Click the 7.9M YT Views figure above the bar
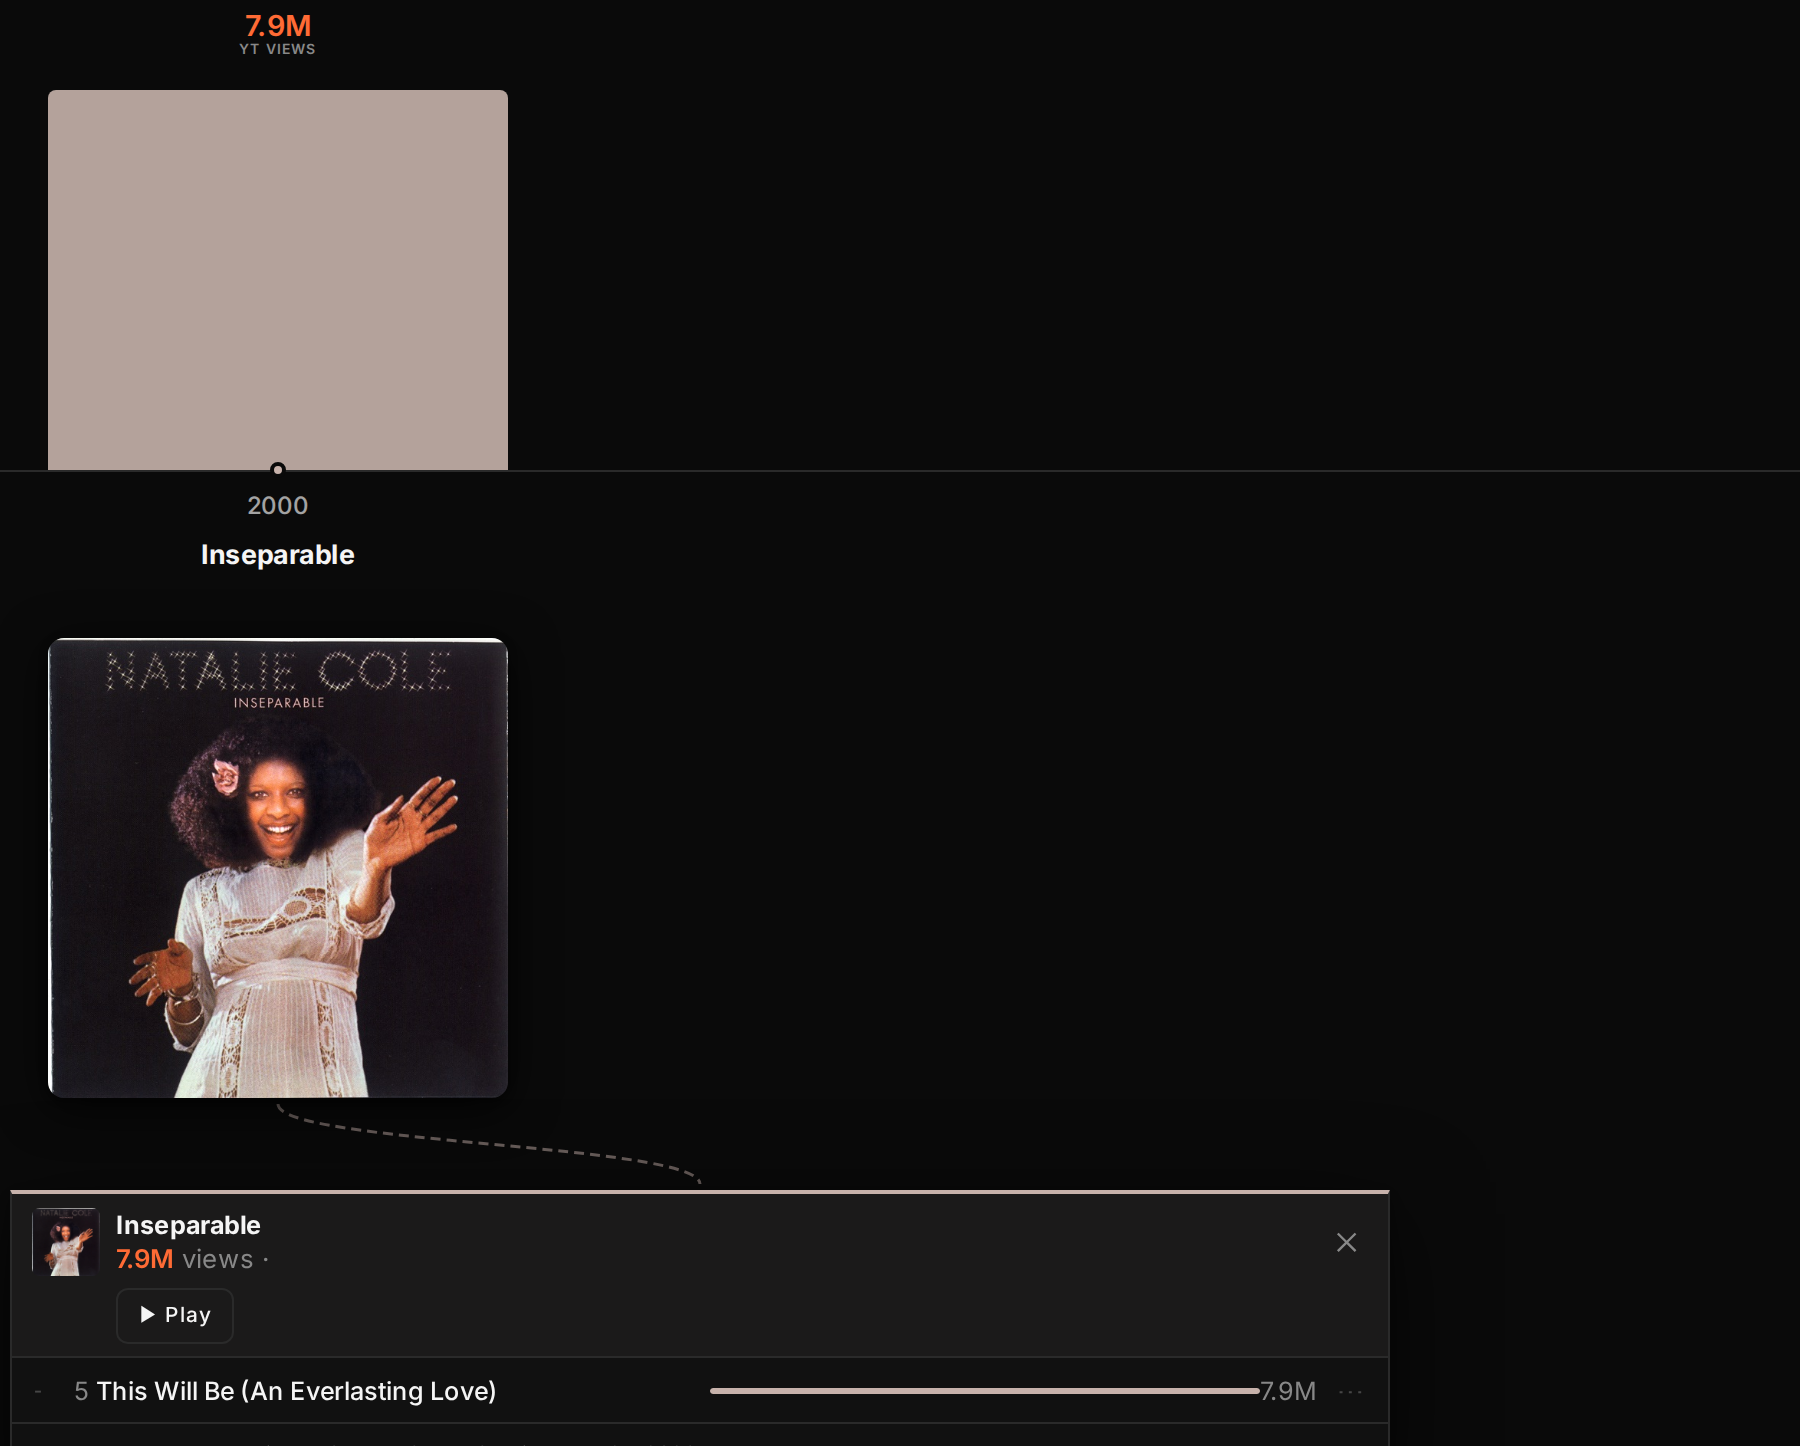The height and width of the screenshot is (1446, 1800). tap(278, 26)
